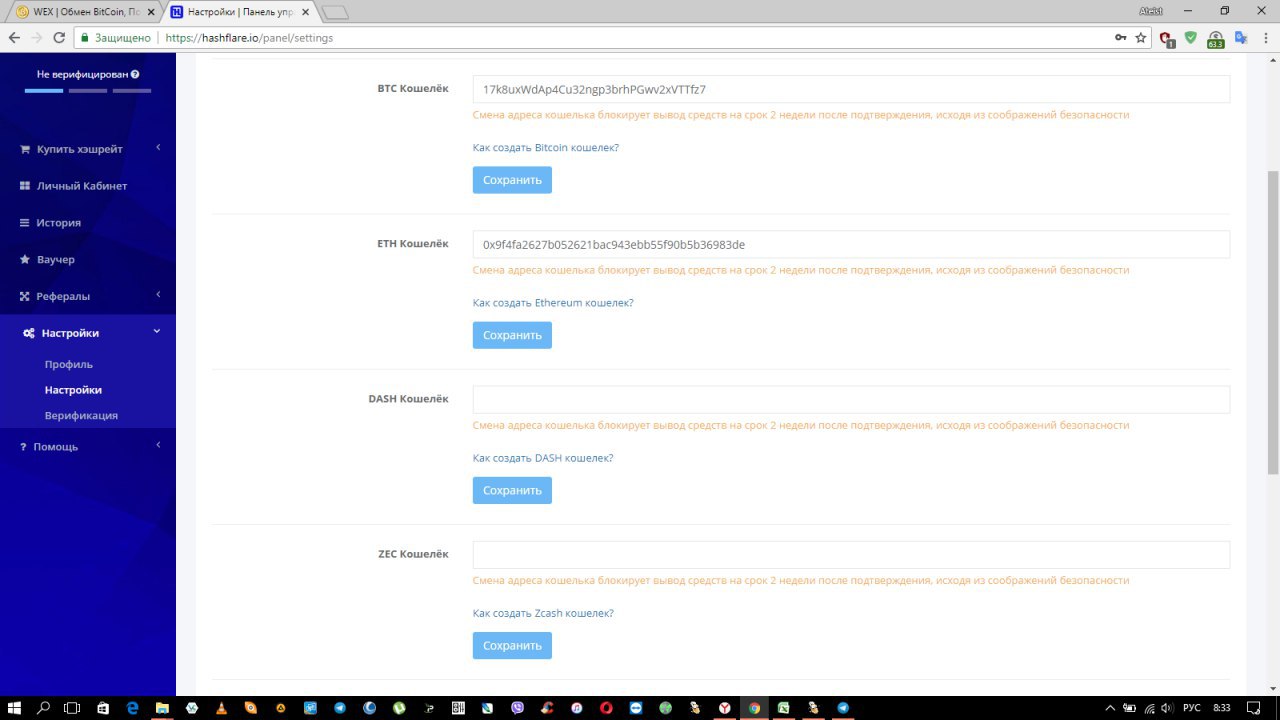Open the red shield extension icon

(1166, 38)
